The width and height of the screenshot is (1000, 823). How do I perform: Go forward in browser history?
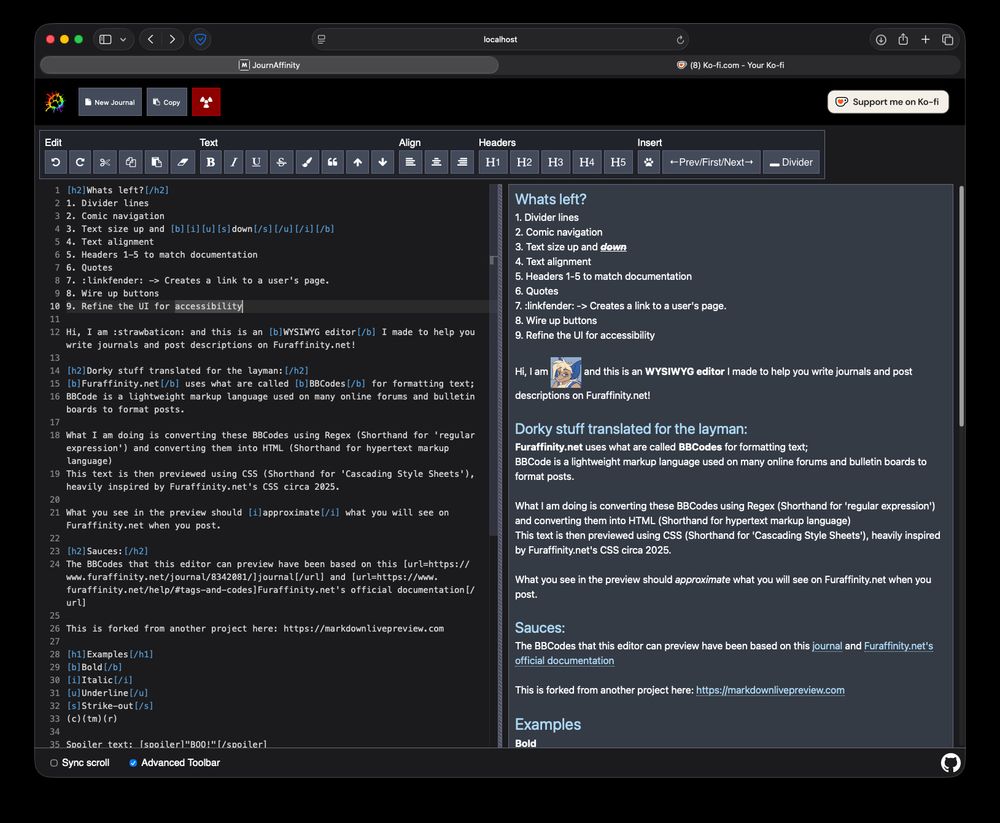click(172, 40)
